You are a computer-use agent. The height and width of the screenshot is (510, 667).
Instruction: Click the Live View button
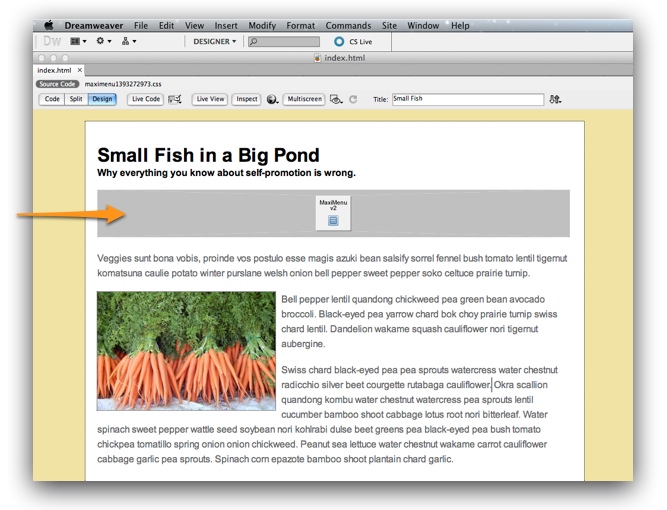pyautogui.click(x=210, y=100)
